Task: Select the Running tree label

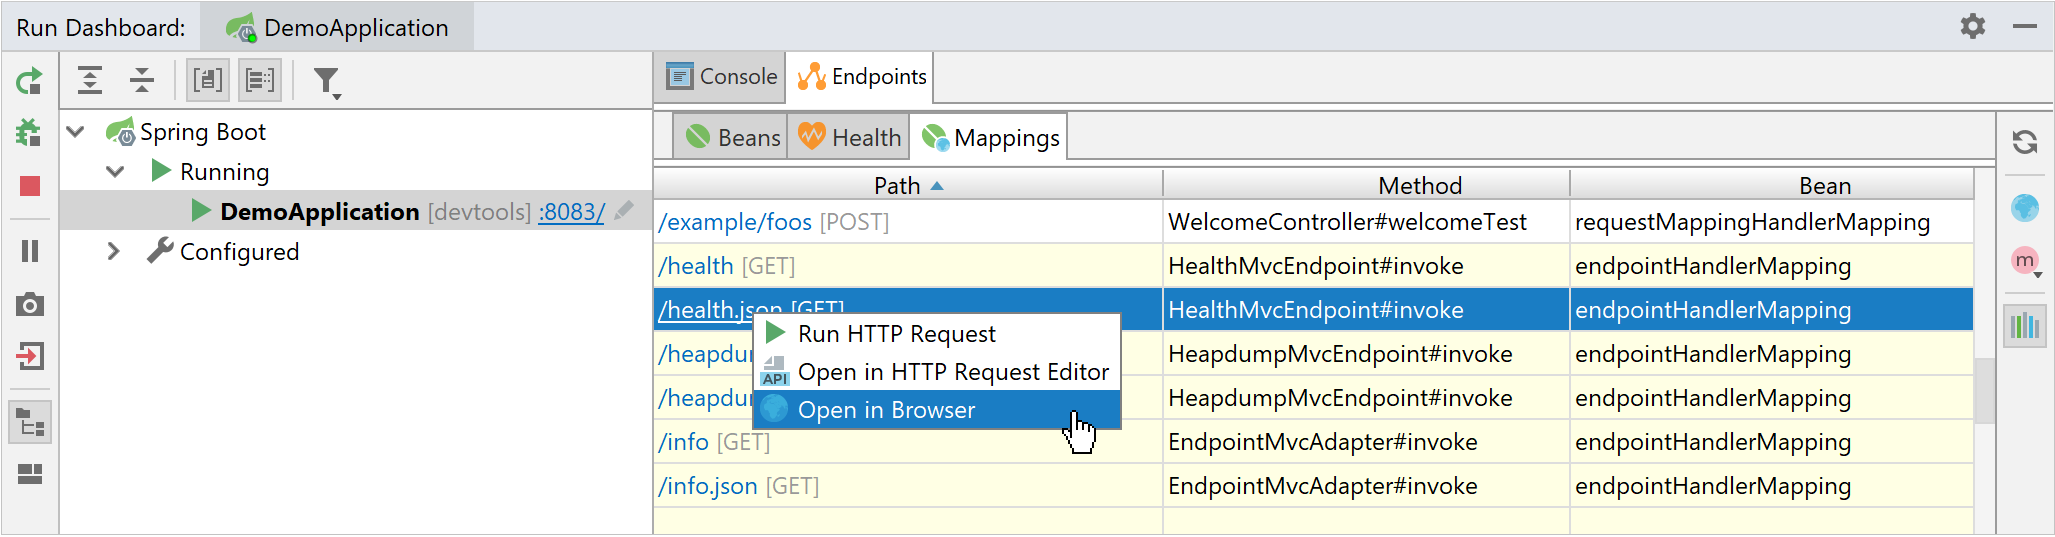Action: (x=225, y=172)
